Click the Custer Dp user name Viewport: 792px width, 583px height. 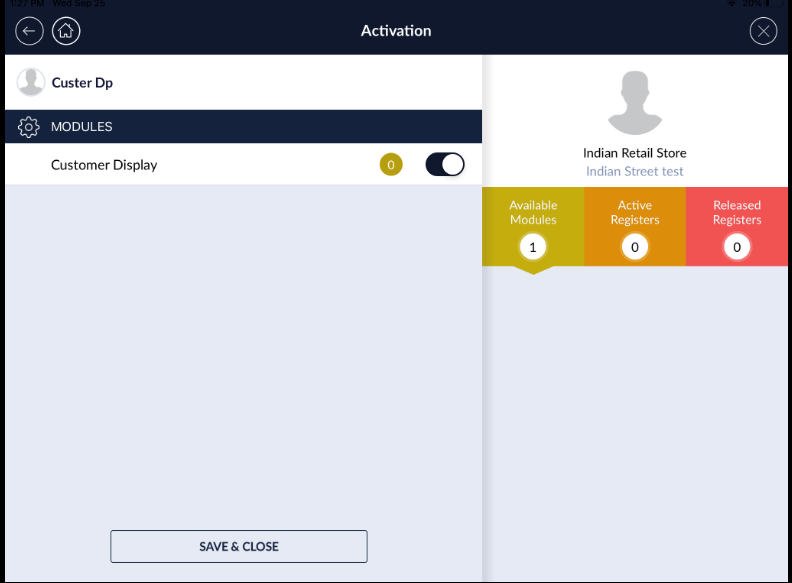click(x=82, y=83)
